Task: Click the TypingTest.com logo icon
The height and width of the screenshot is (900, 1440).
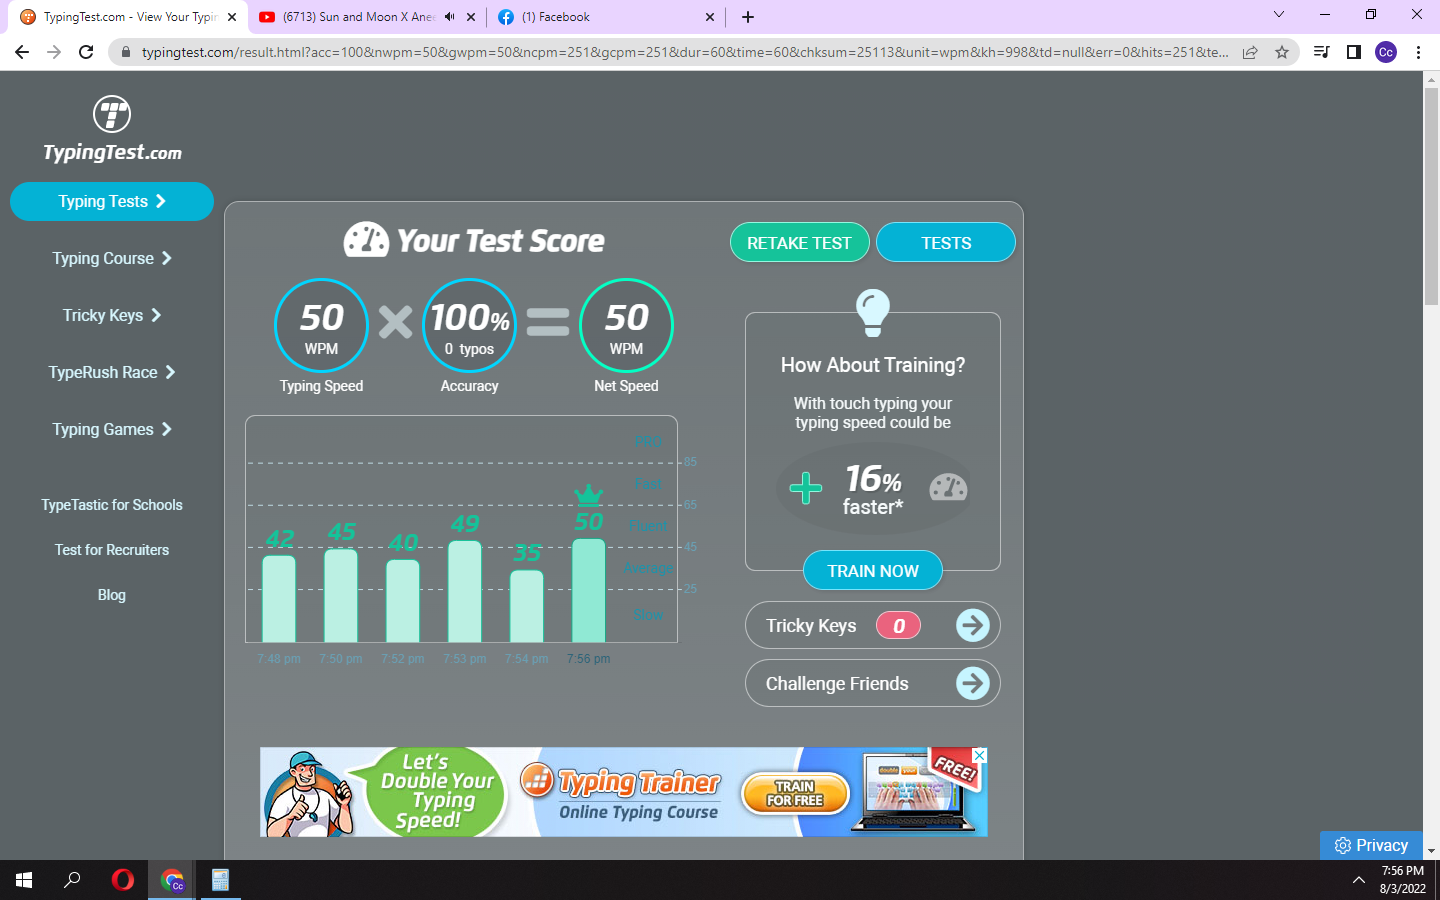Action: coord(112,114)
